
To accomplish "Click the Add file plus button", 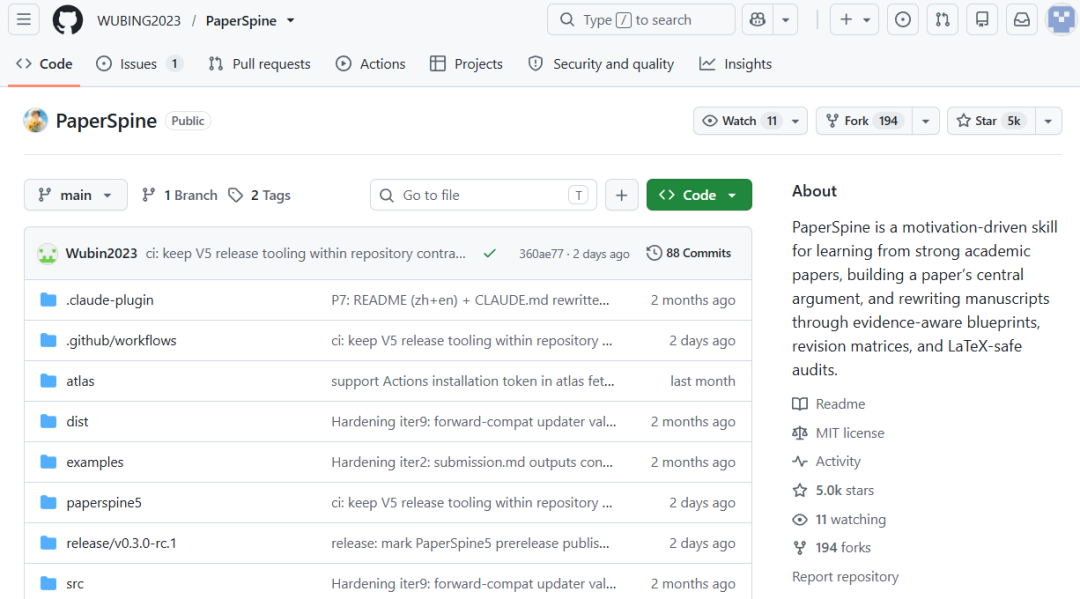I will pos(621,195).
